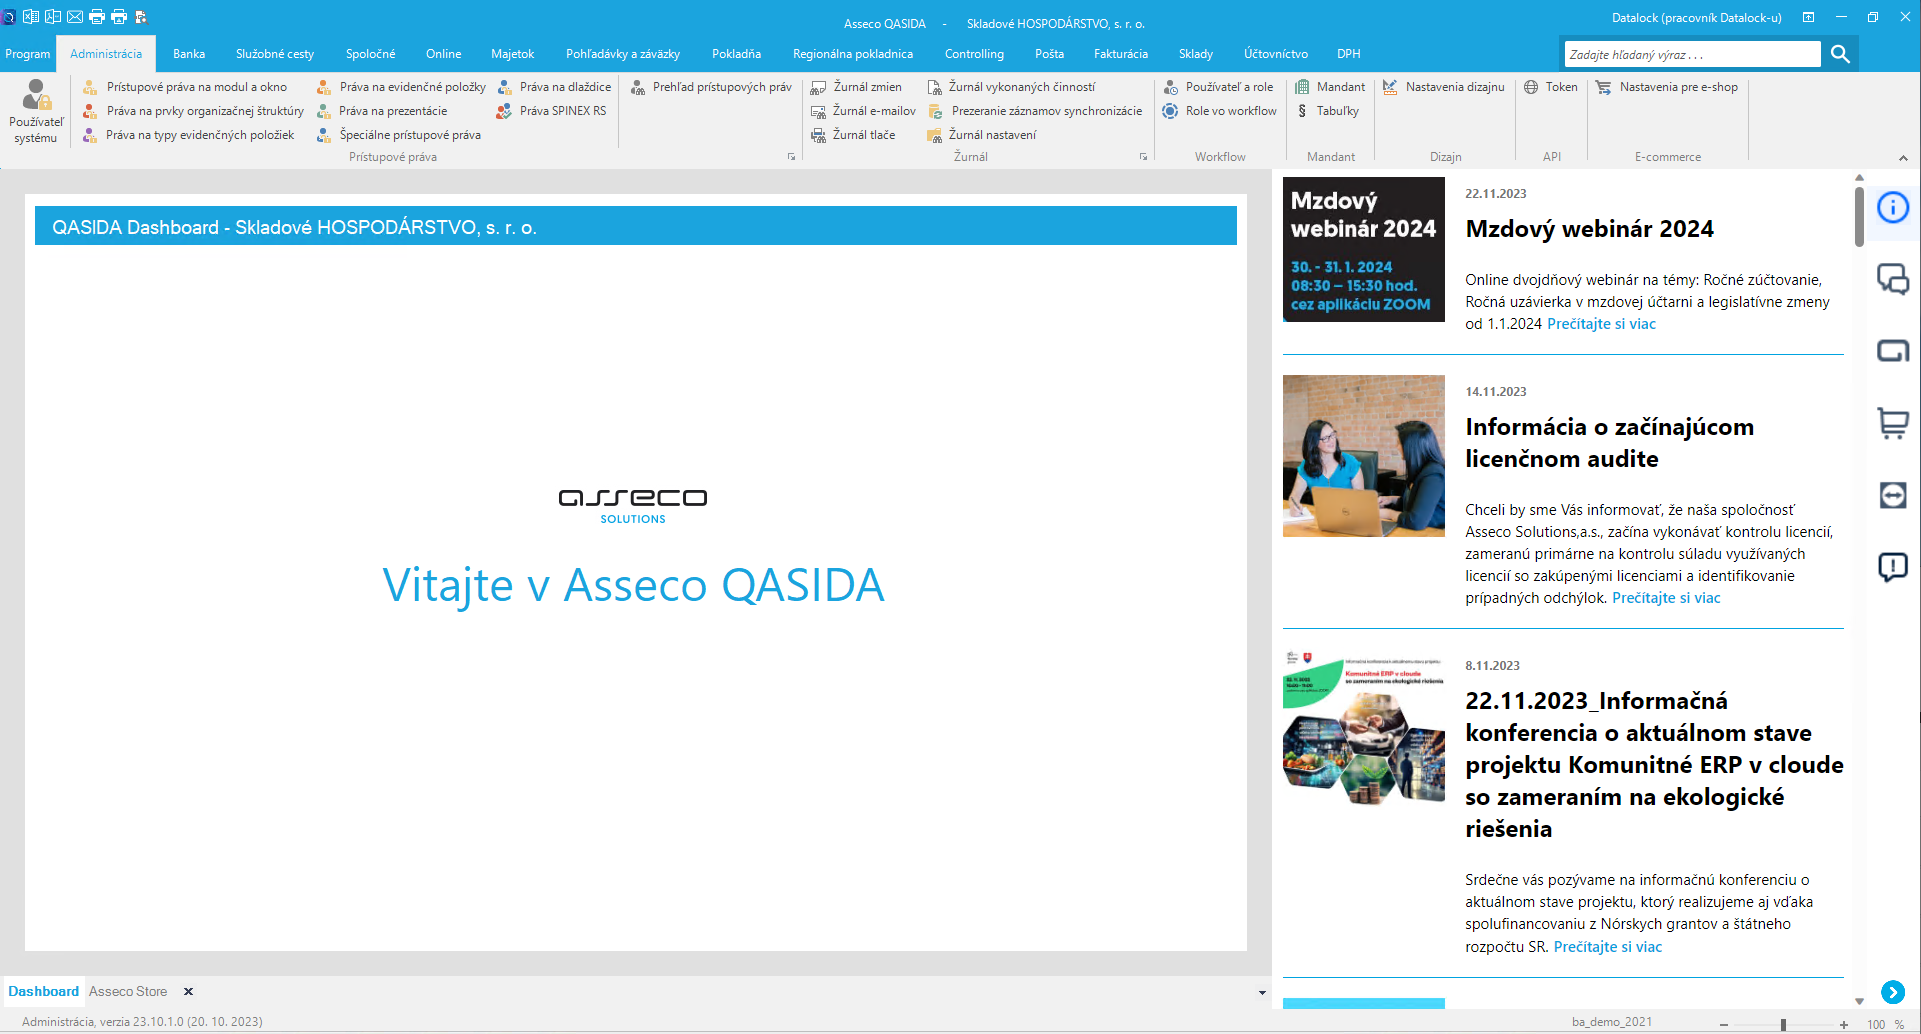Open Práva na evidenčné položky
Viewport: 1921px width, 1034px height.
[x=401, y=87]
